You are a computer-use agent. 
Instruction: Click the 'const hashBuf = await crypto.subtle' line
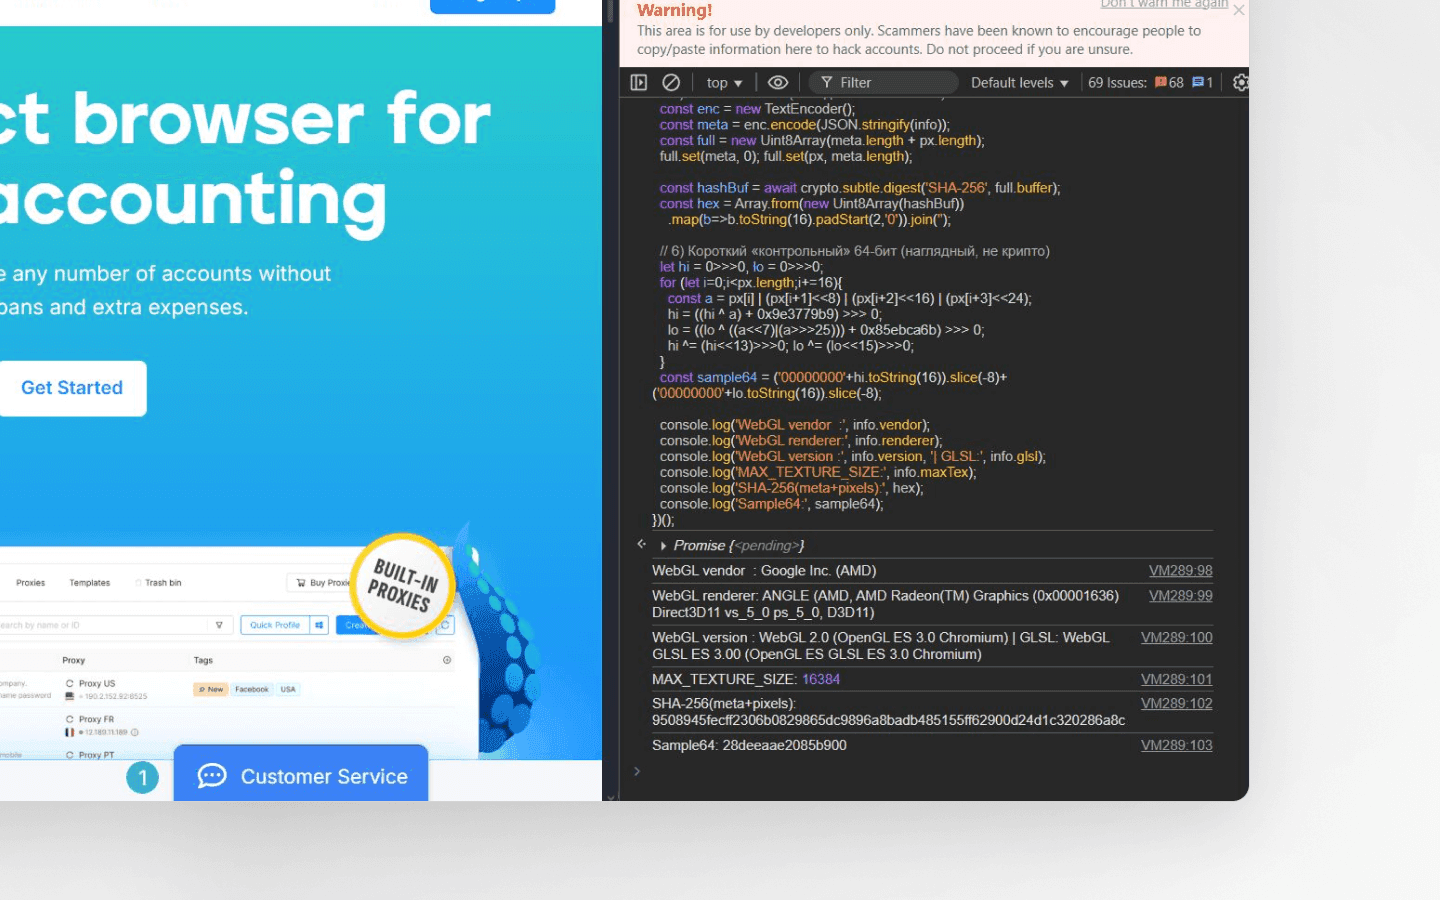point(860,188)
